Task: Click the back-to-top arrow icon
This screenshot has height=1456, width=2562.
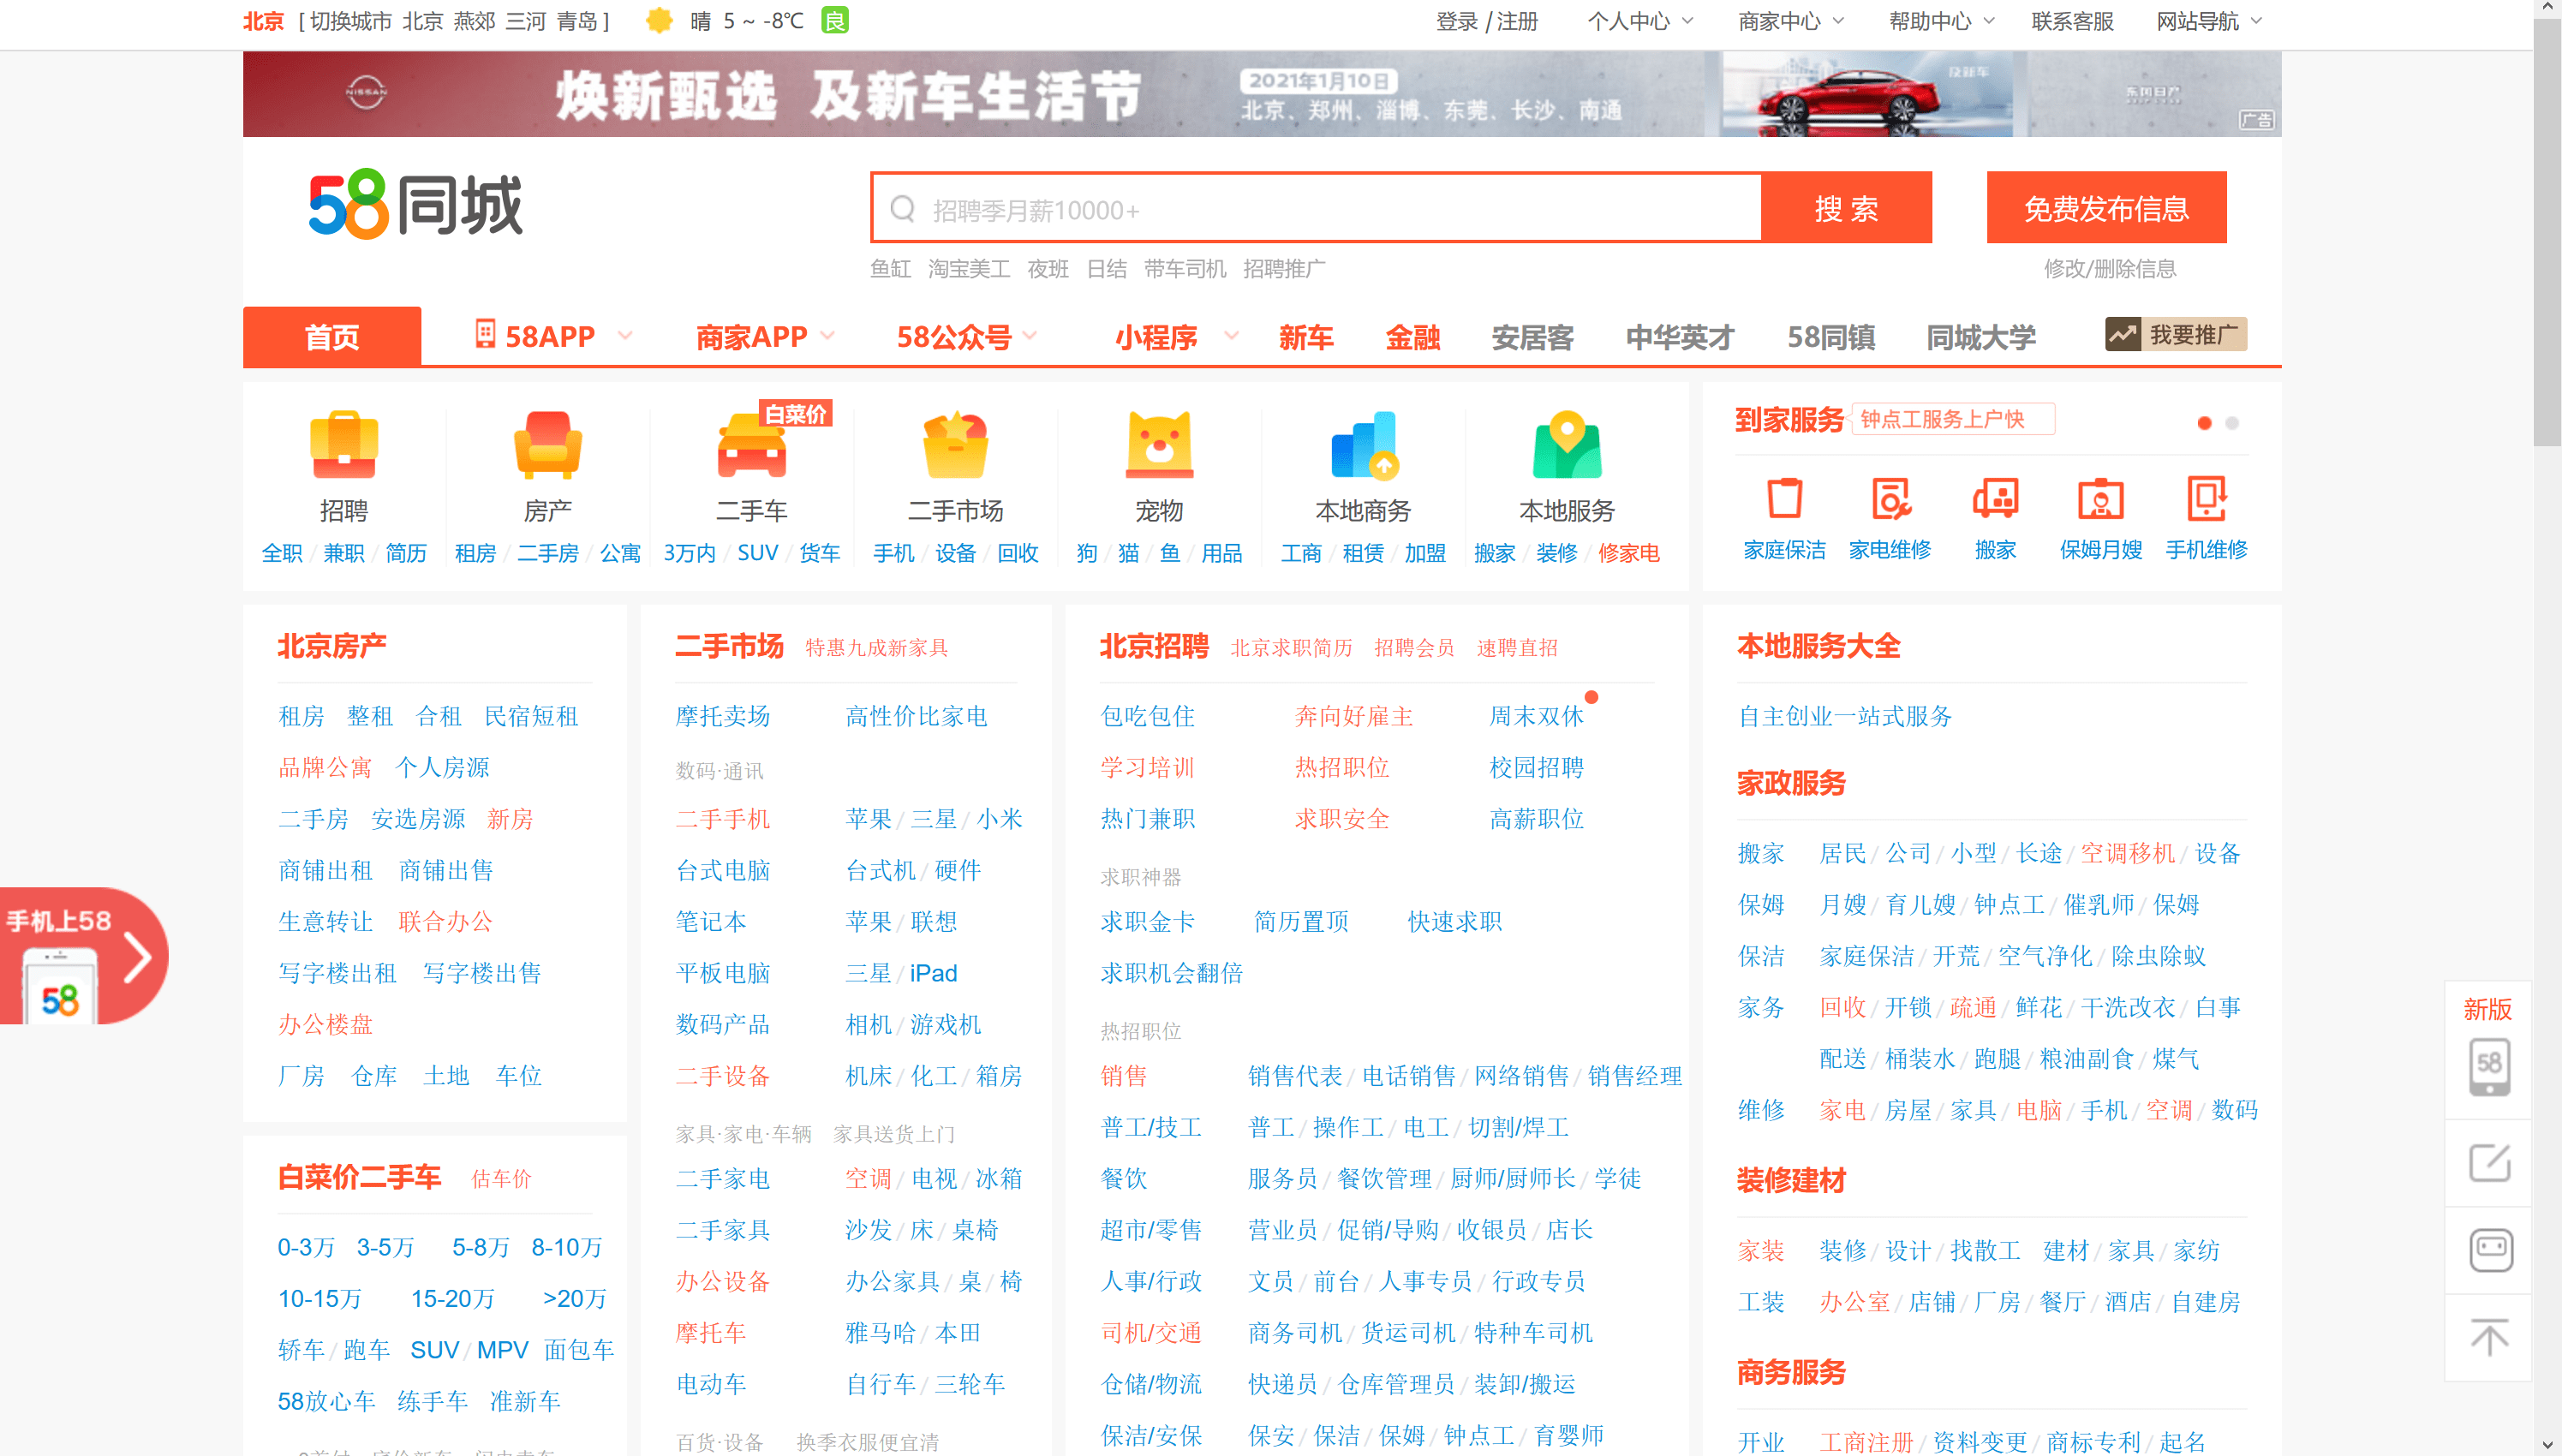Action: click(x=2489, y=1337)
